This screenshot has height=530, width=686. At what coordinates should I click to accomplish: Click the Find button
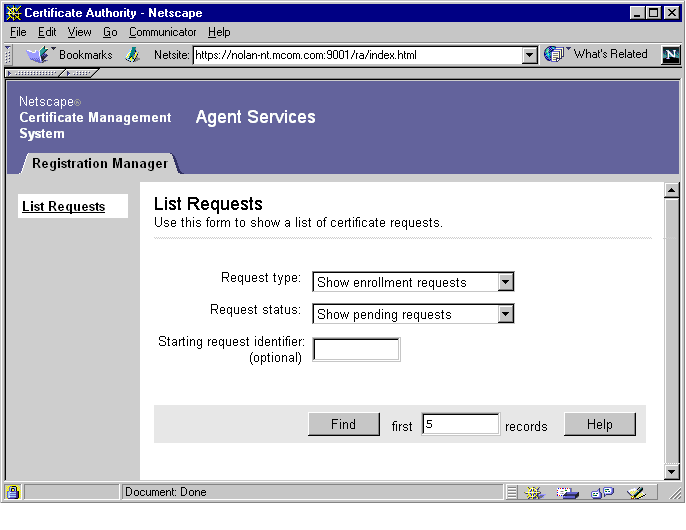tap(343, 424)
